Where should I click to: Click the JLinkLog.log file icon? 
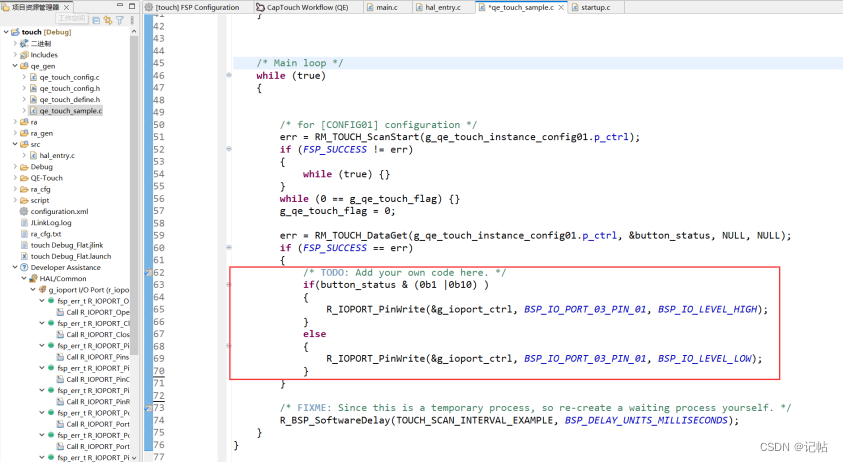24,223
